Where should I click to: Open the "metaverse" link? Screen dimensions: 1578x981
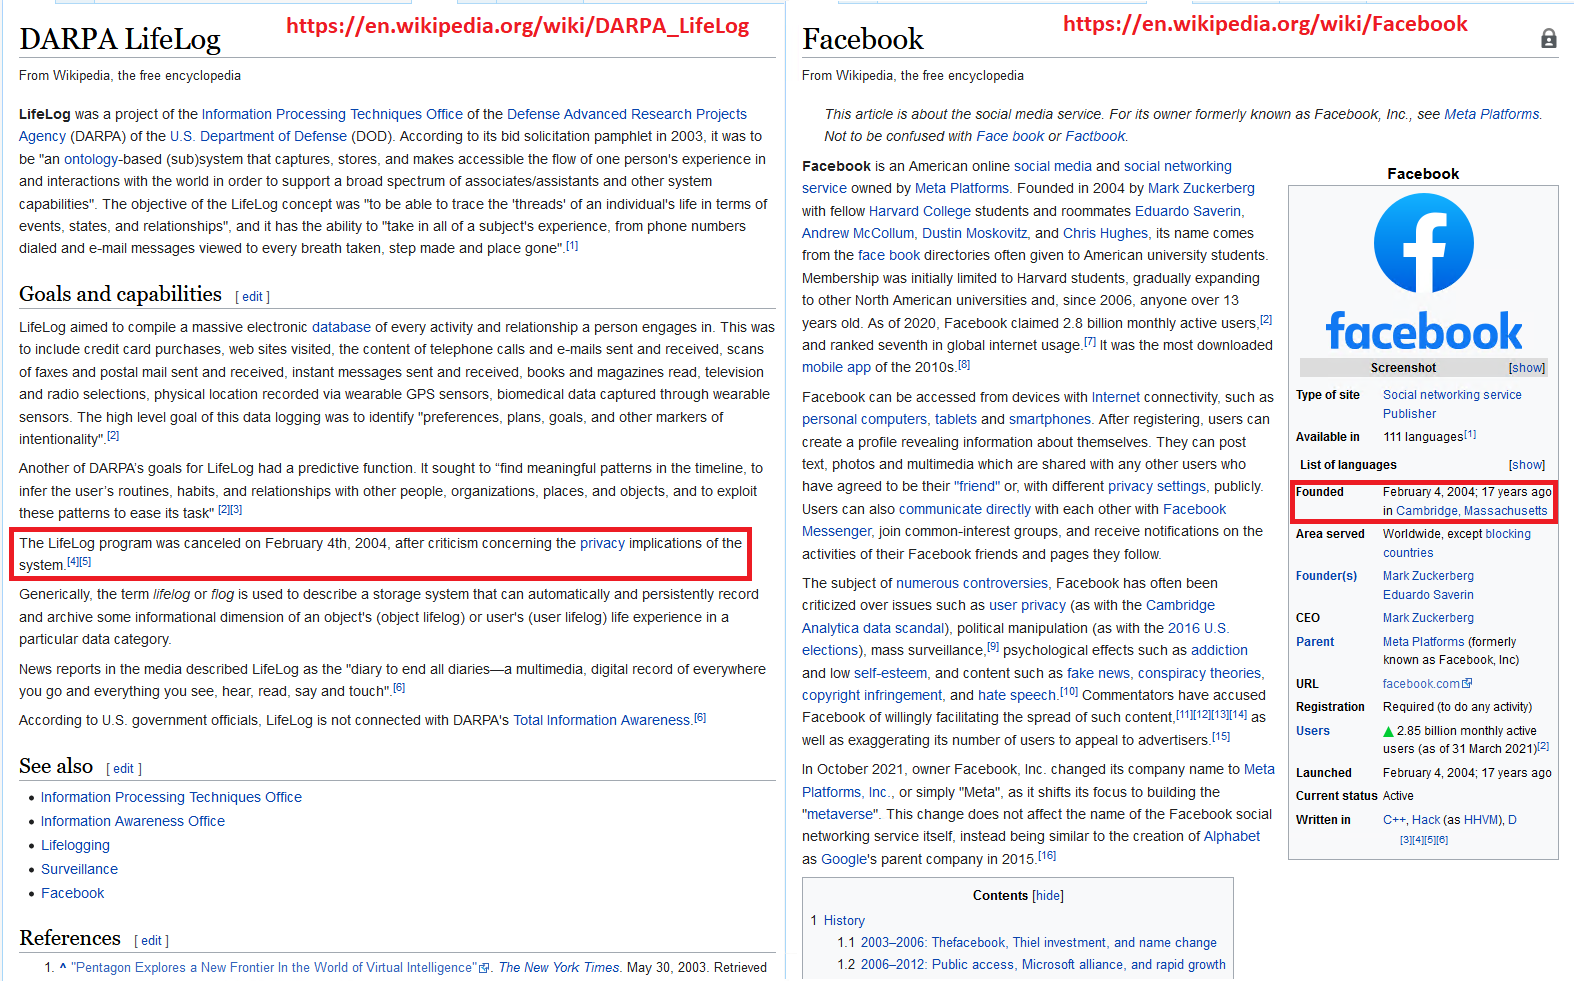pos(840,814)
